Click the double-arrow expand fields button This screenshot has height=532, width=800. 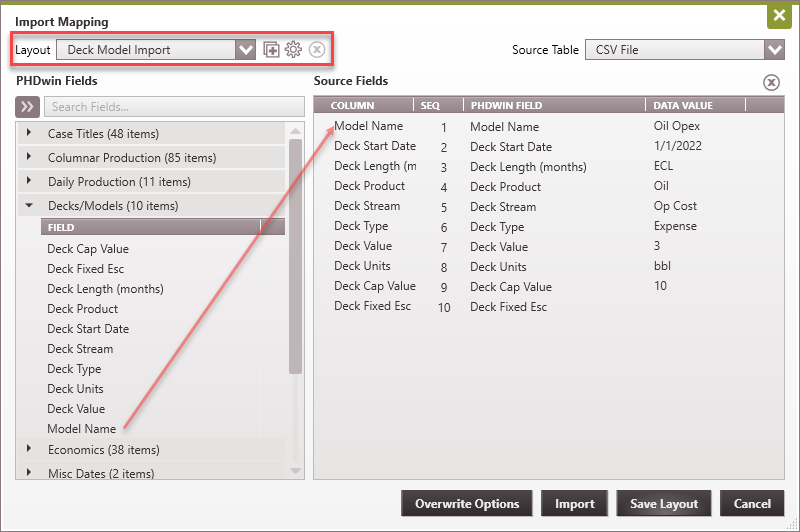point(27,107)
